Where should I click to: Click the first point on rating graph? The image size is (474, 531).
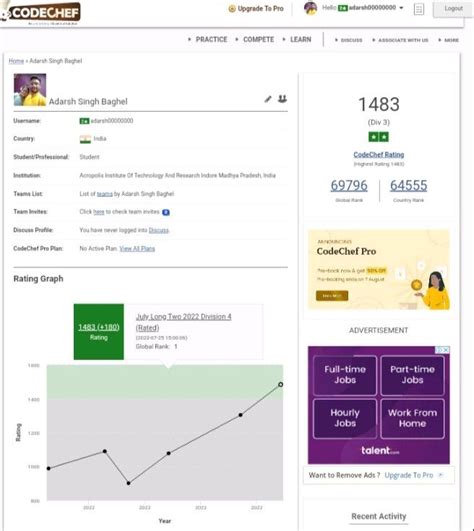pyautogui.click(x=48, y=468)
